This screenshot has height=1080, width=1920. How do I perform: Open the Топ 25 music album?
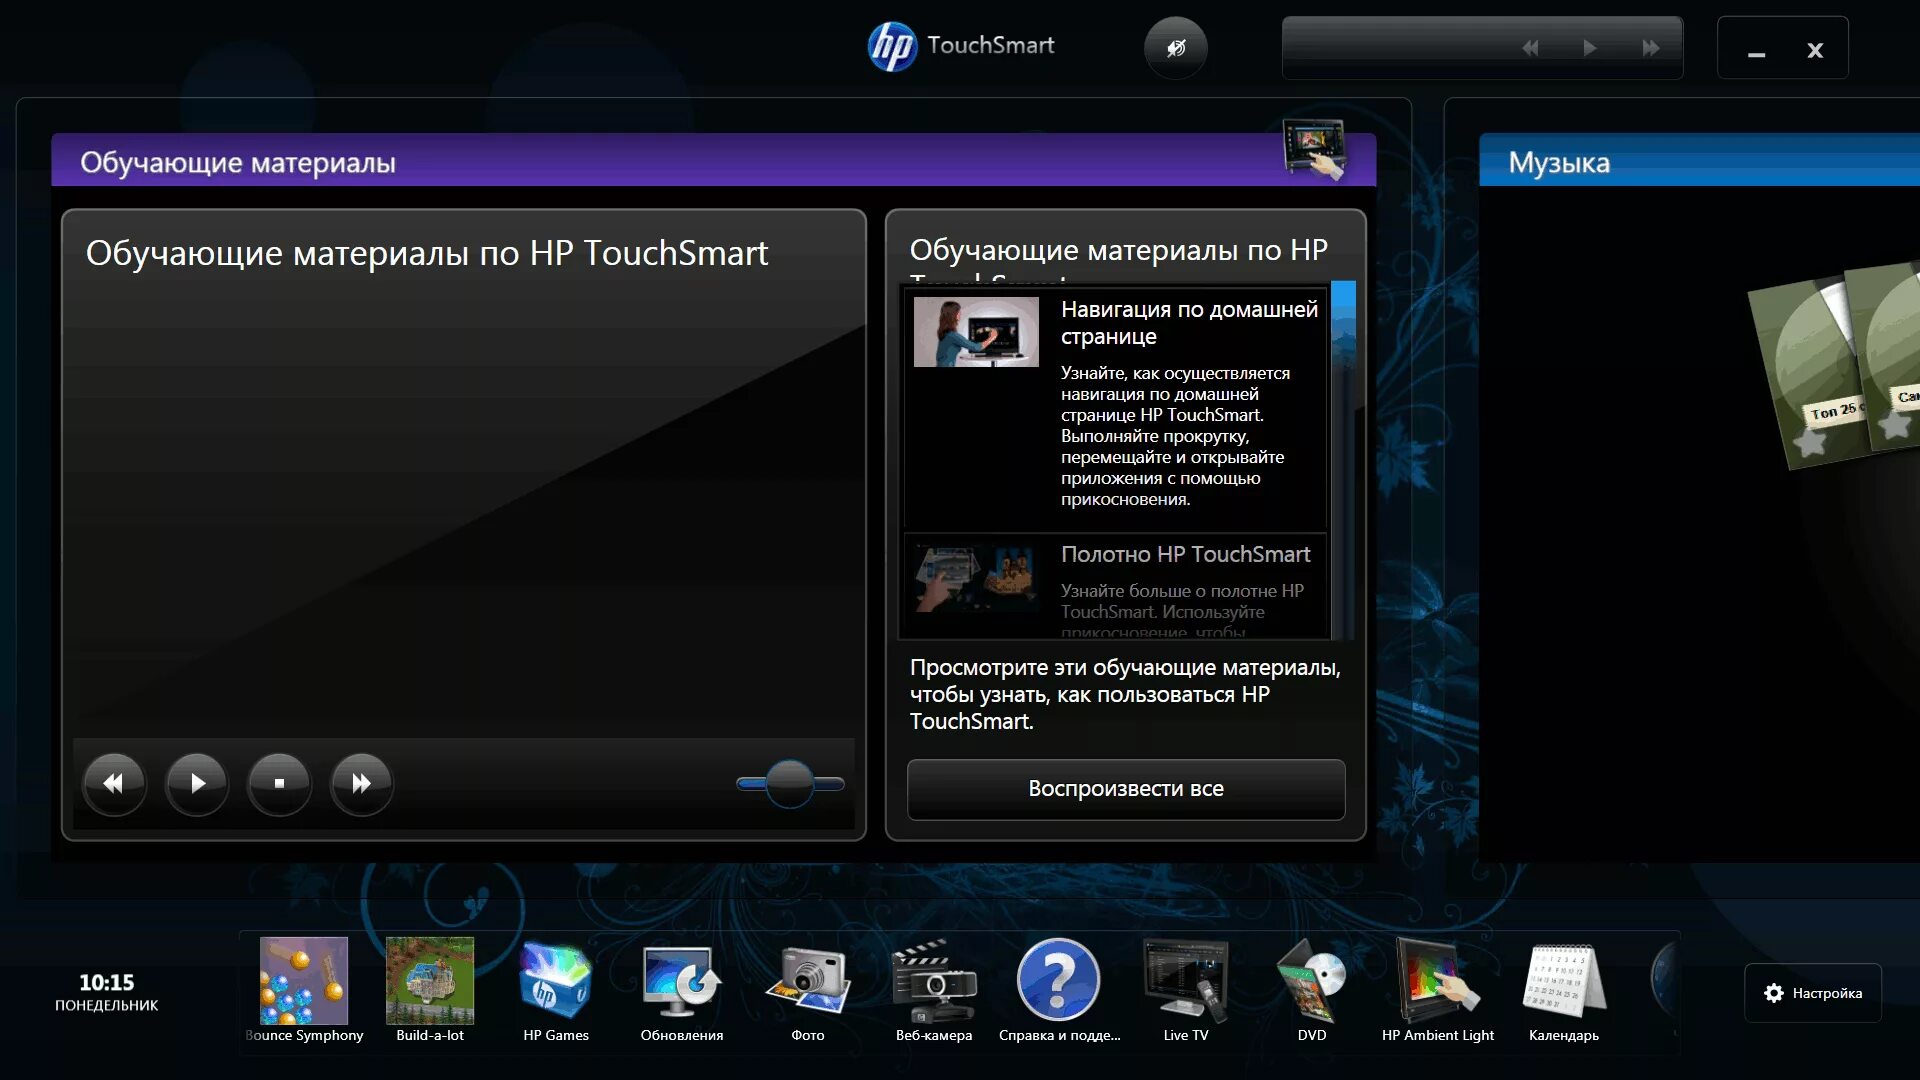(1810, 373)
